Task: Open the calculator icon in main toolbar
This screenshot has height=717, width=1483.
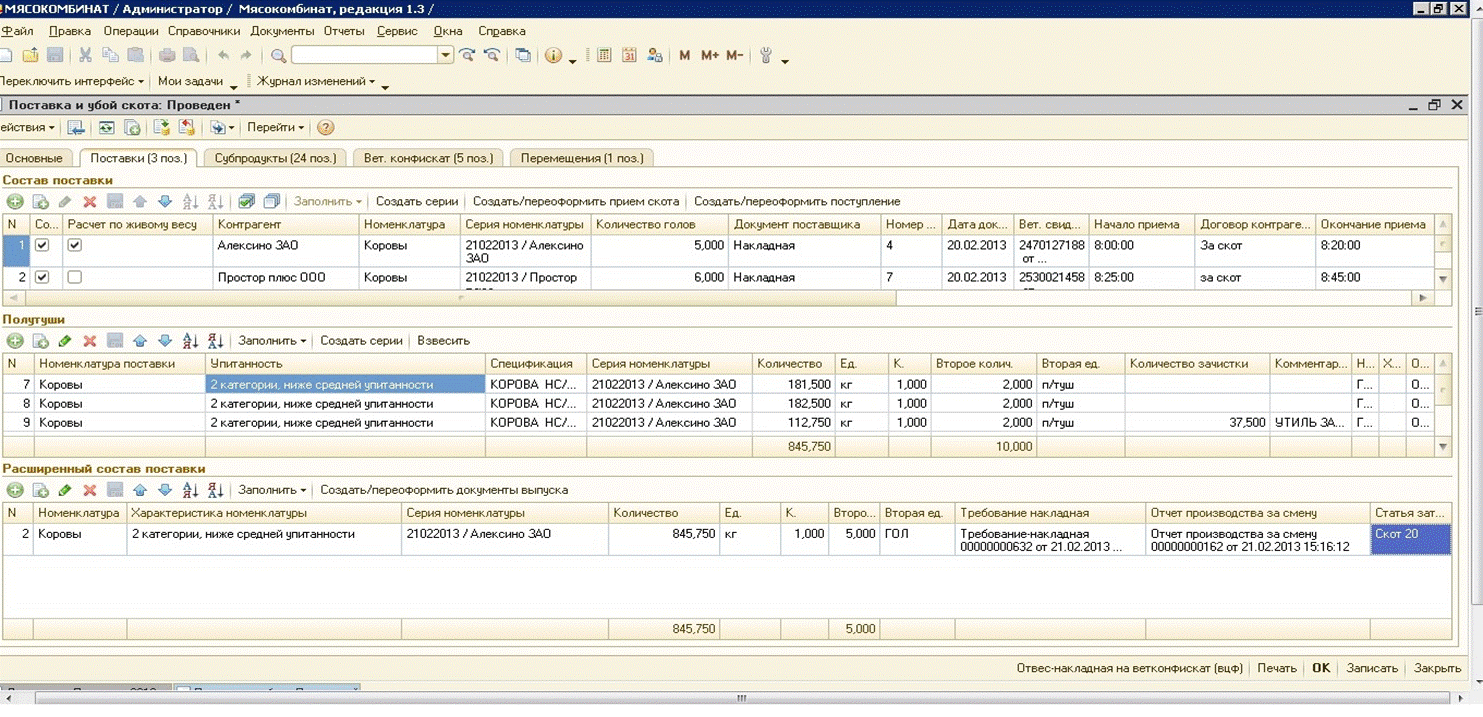Action: tap(604, 56)
